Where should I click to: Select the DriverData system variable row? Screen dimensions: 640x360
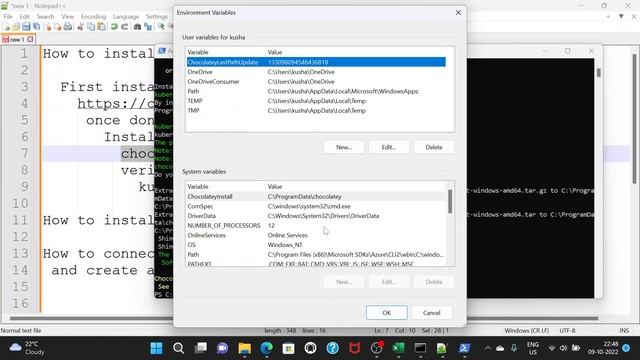(316, 216)
